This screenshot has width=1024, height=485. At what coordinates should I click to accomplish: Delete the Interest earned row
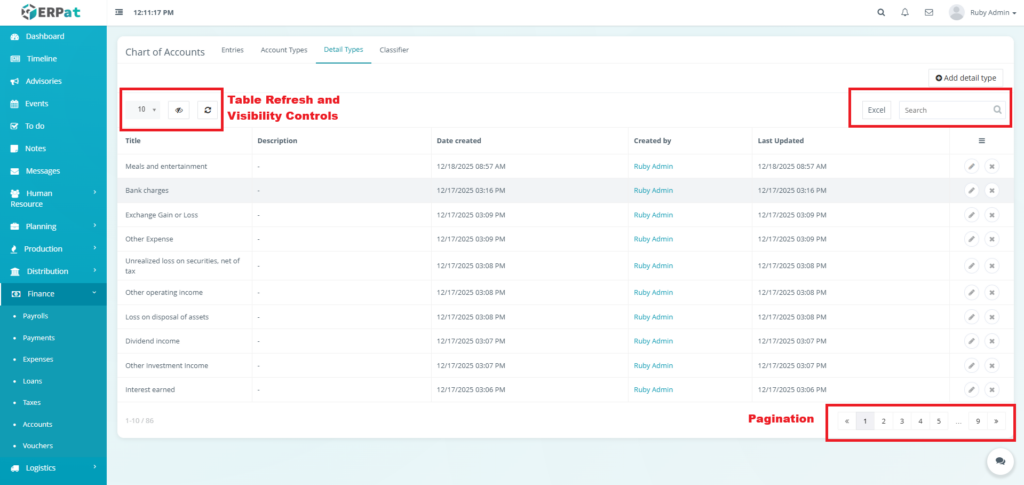[992, 389]
